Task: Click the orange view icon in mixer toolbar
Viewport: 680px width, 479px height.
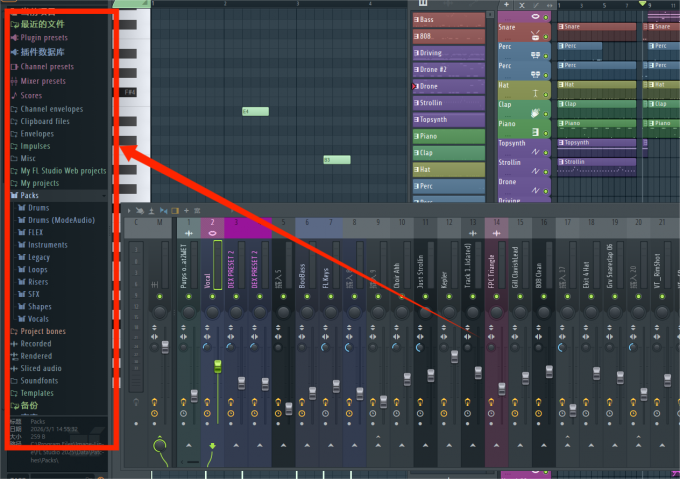Action: click(x=175, y=211)
